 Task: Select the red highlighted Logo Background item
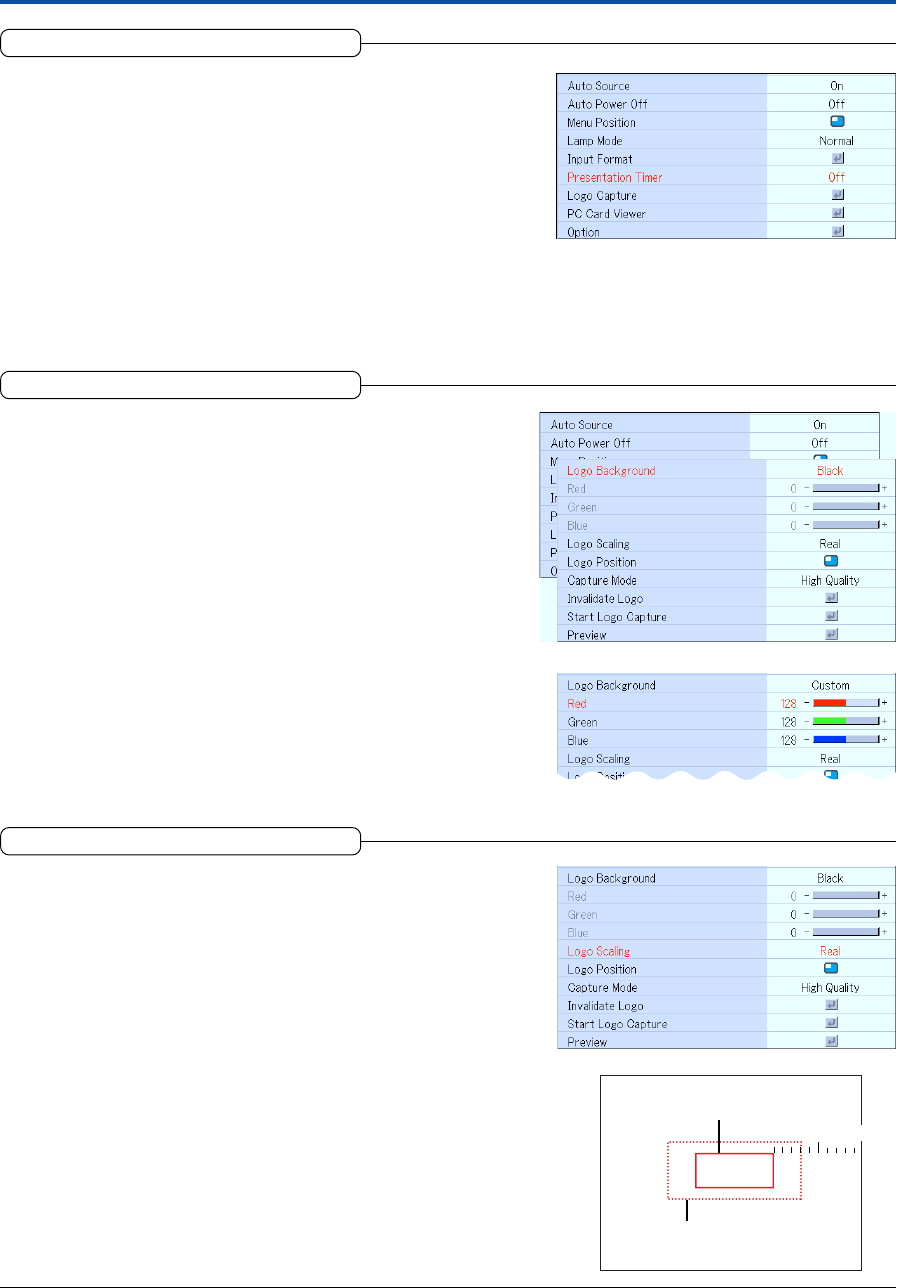(x=611, y=471)
